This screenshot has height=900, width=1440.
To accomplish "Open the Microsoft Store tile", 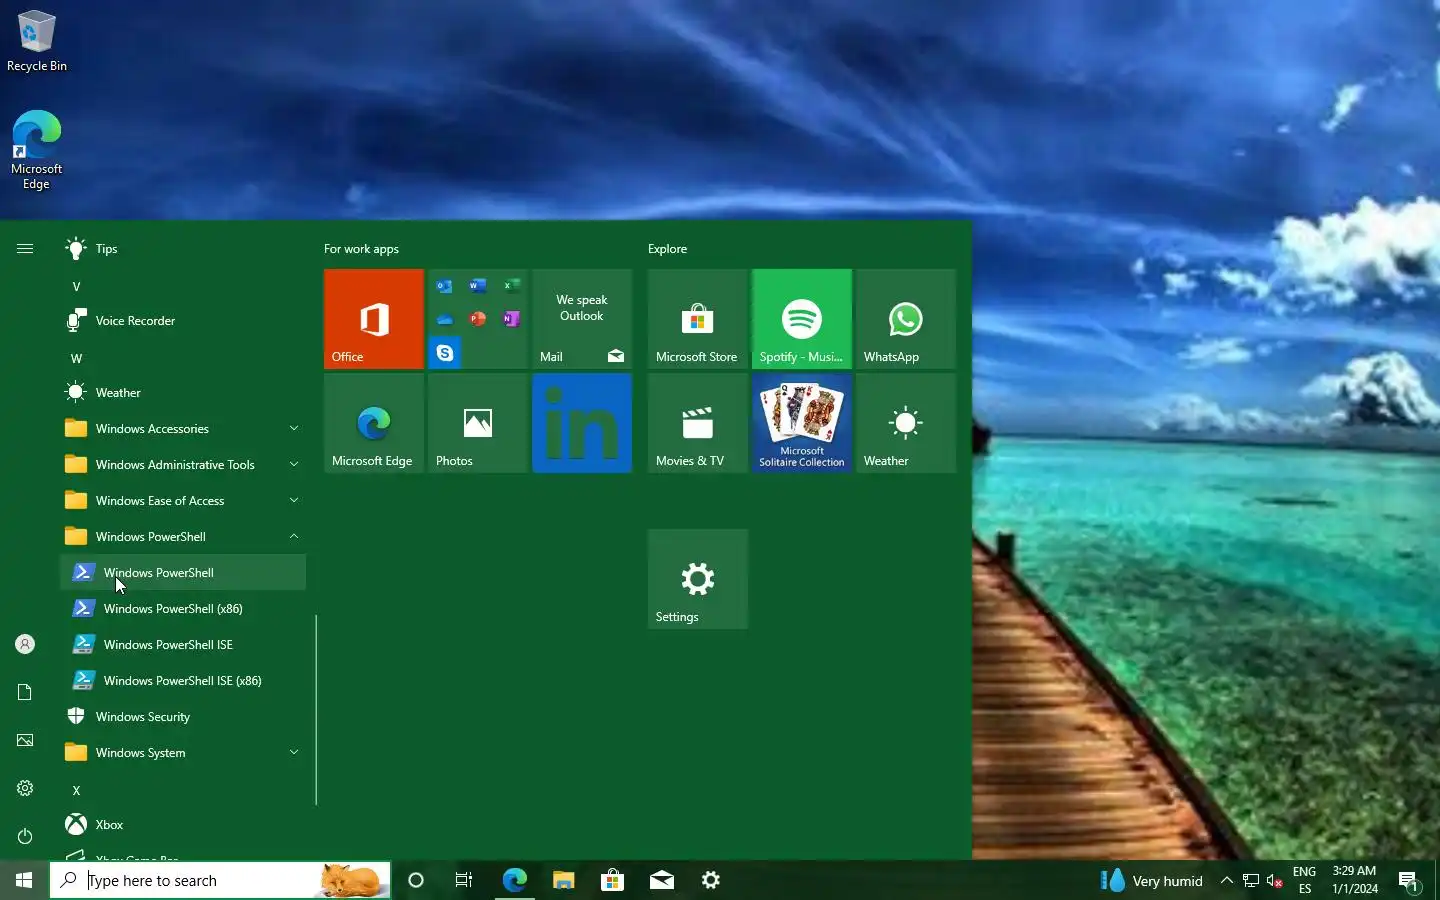I will [698, 319].
